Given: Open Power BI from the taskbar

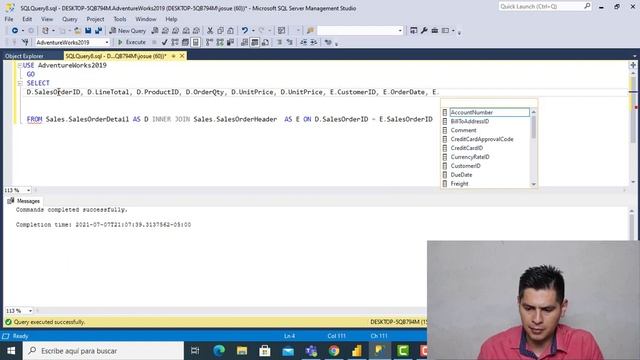Looking at the screenshot, I should pos(357,351).
